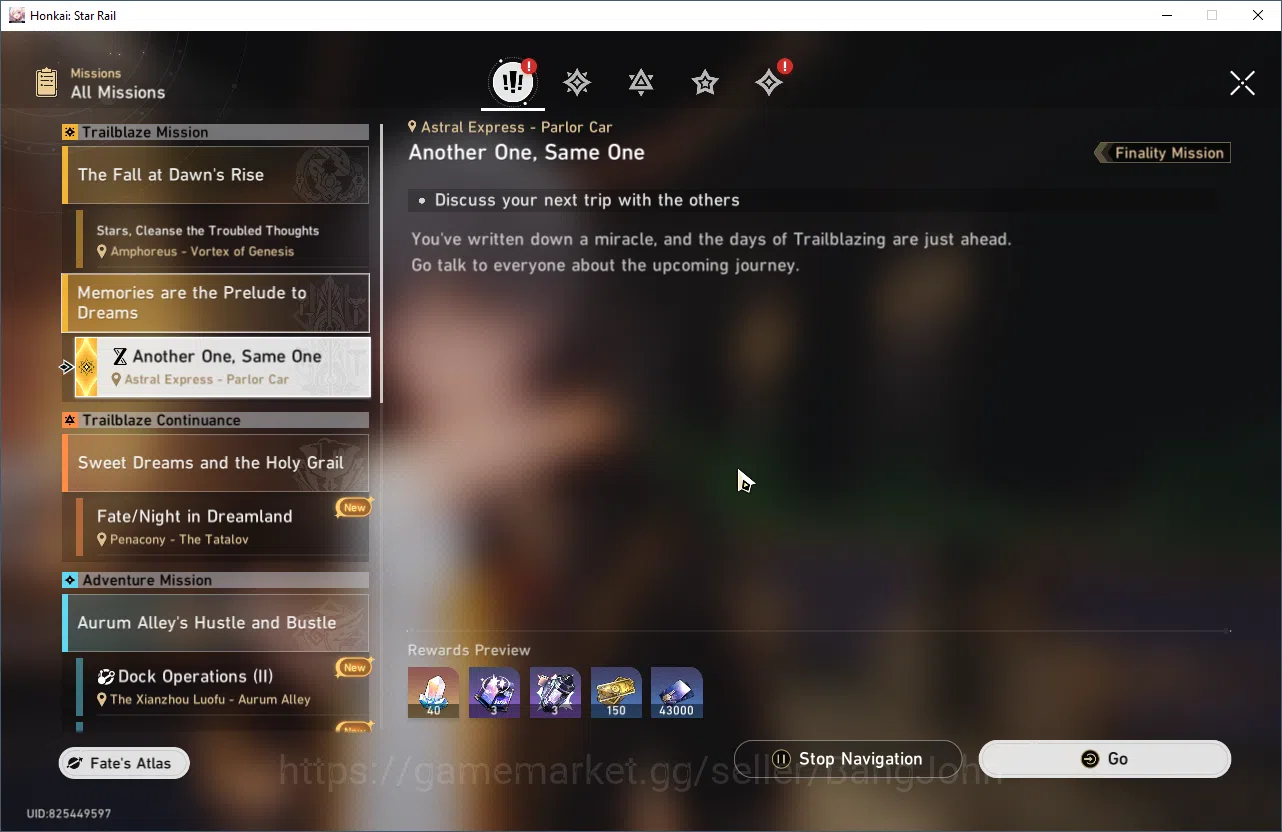
Task: Click the Dock Operations mission type icon
Action: [105, 676]
